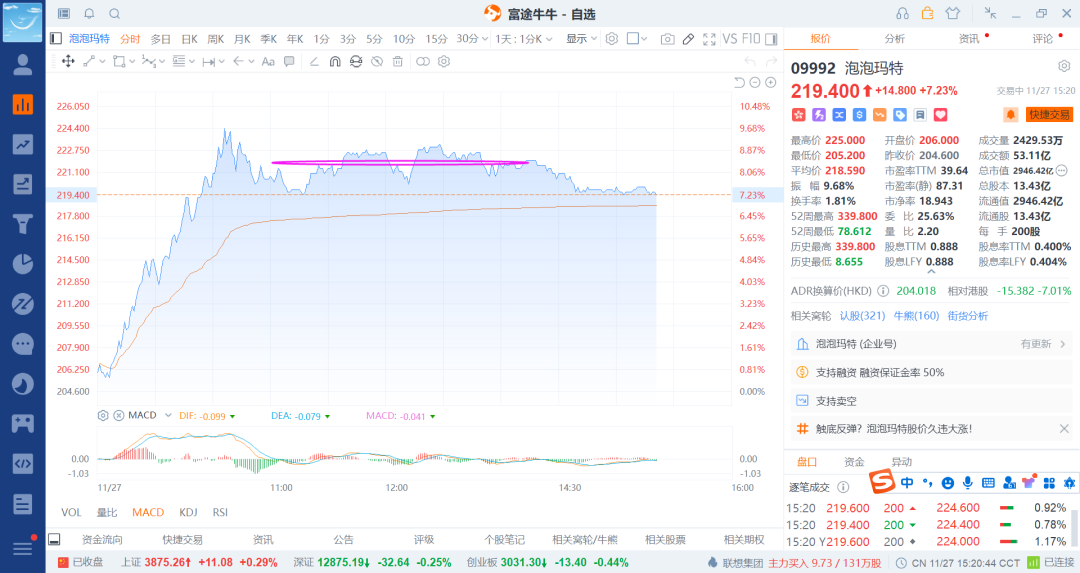1080x573 pixels.
Task: Expand the MACD indicator dropdown arrow
Action: (x=167, y=415)
